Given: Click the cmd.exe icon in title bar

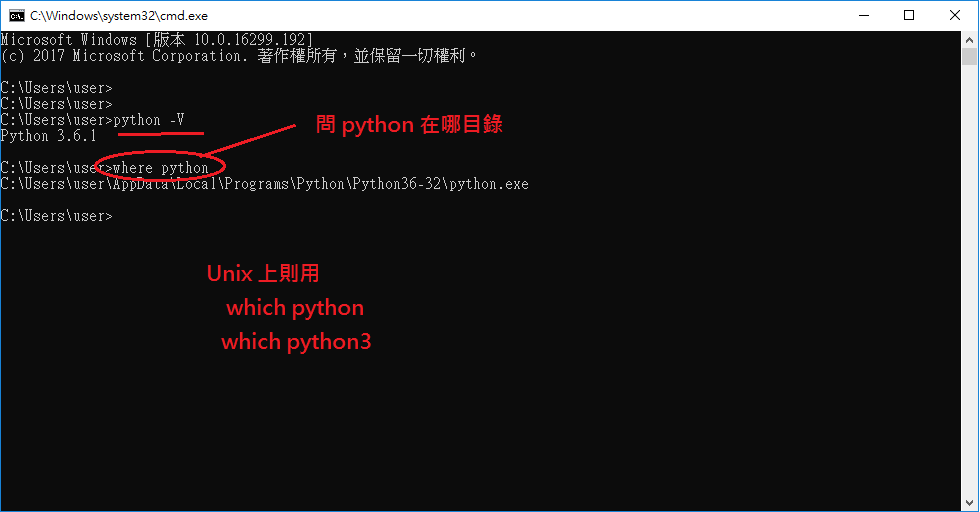Looking at the screenshot, I should coord(17,16).
